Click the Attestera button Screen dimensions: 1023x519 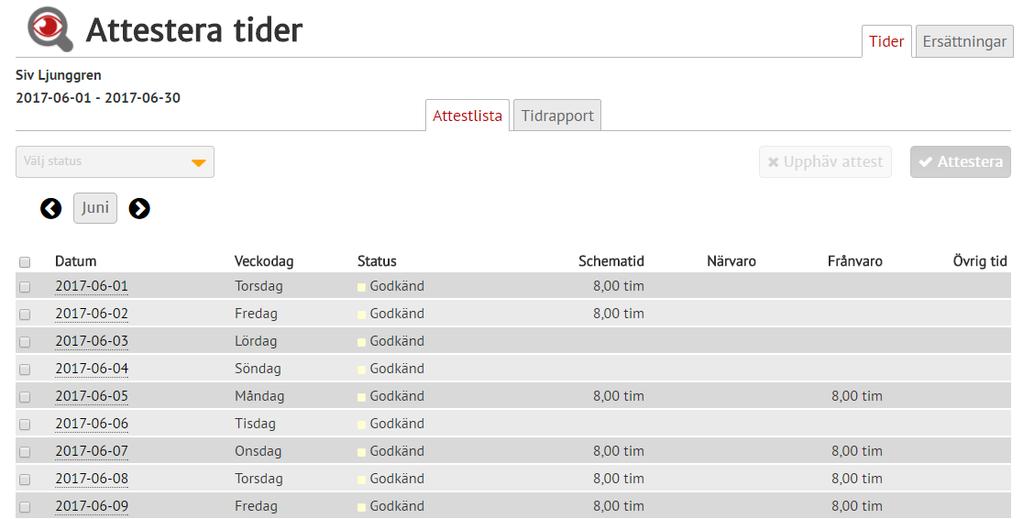tap(960, 162)
